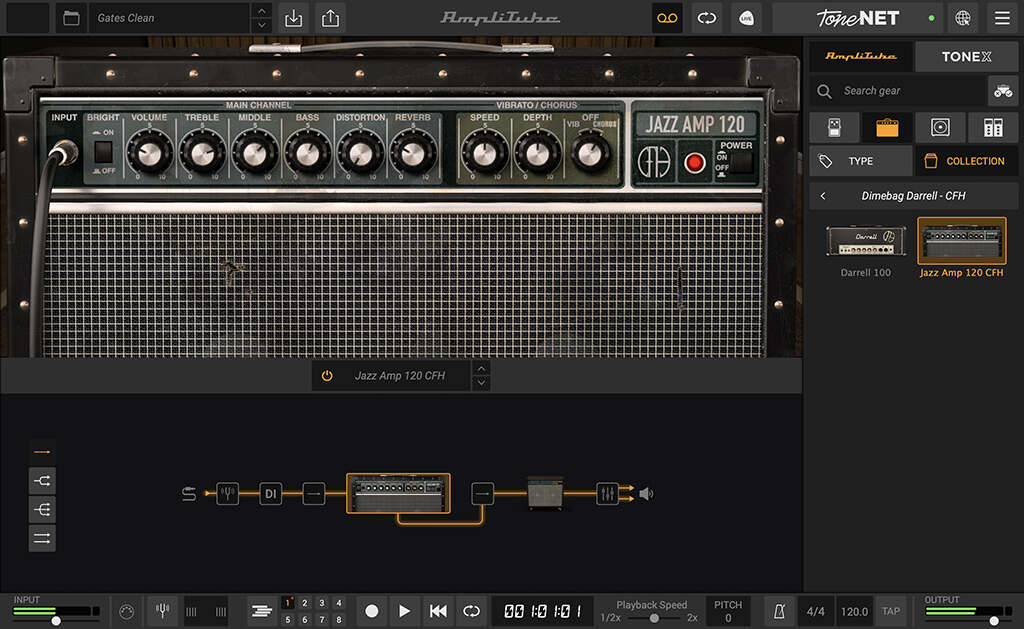The image size is (1024, 629).
Task: Select the stomp pedal gear category
Action: [x=834, y=127]
